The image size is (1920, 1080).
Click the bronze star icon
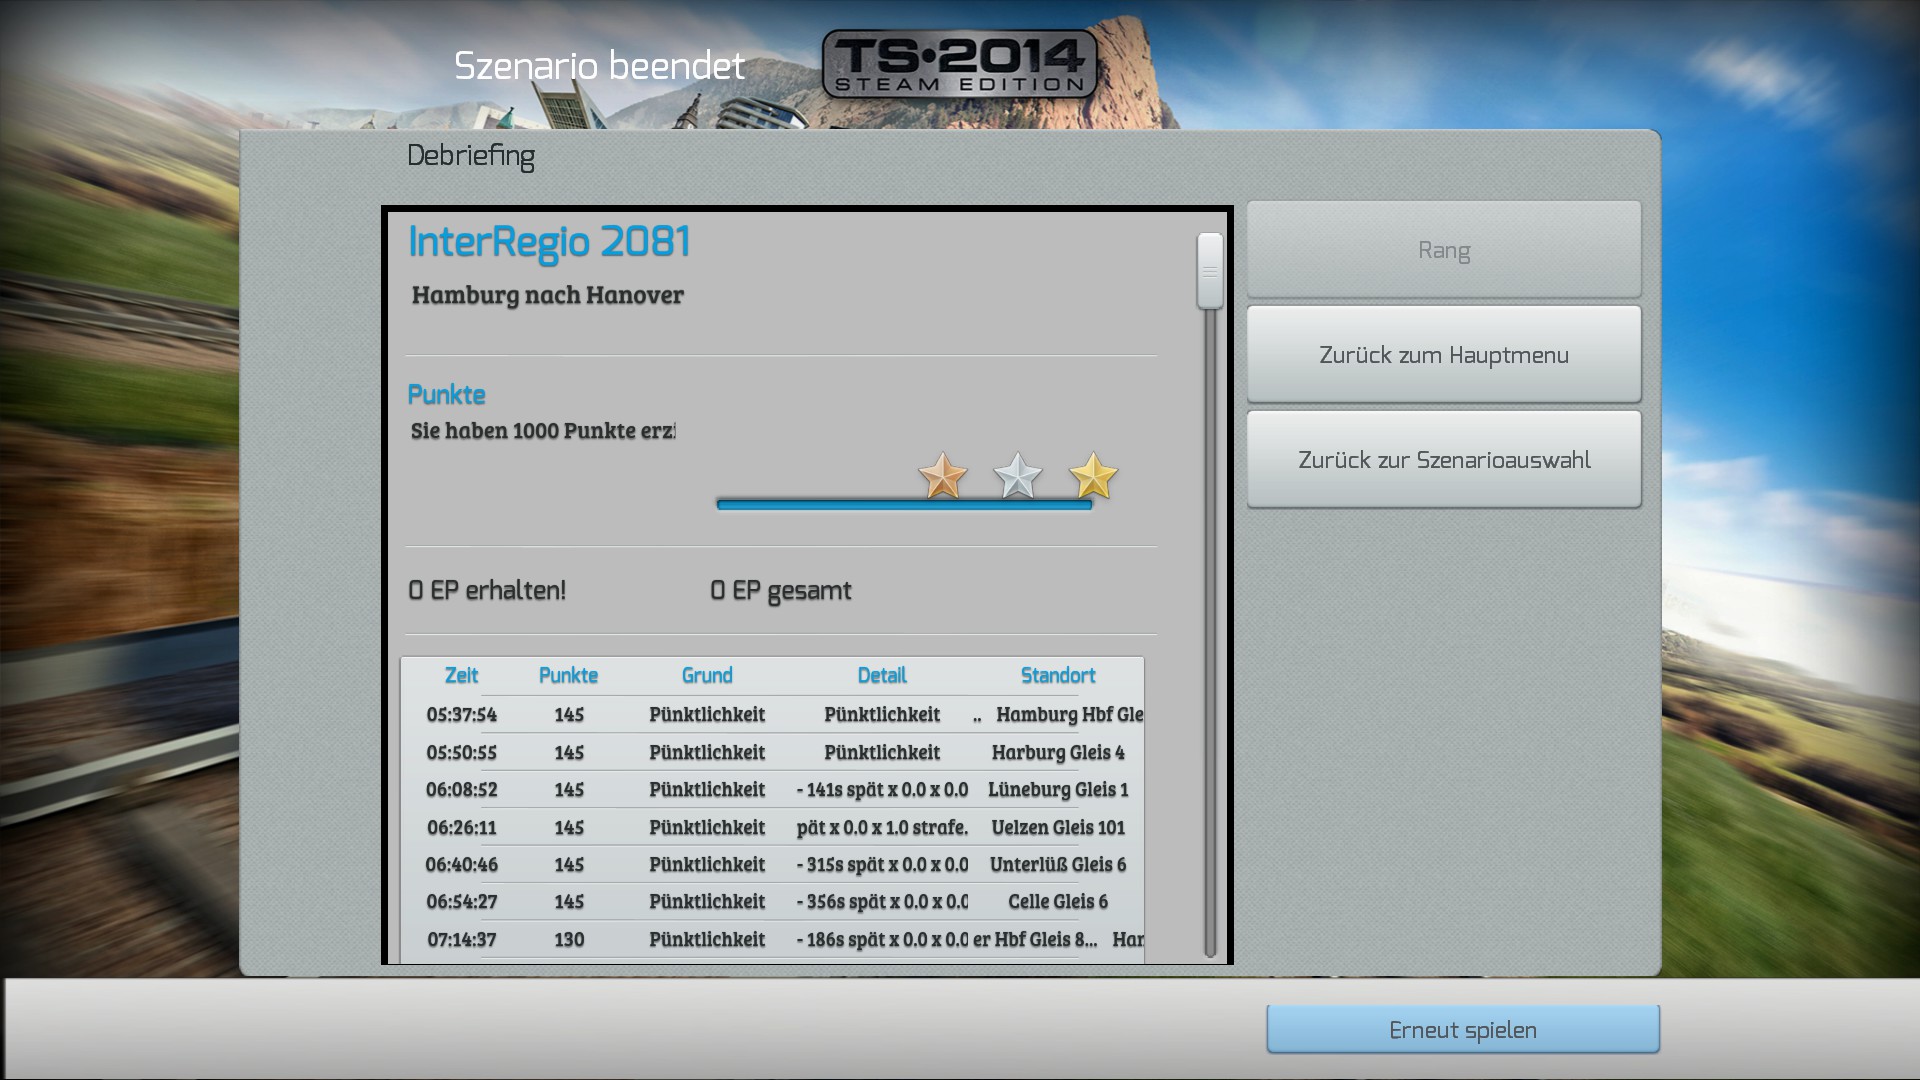pos(942,476)
